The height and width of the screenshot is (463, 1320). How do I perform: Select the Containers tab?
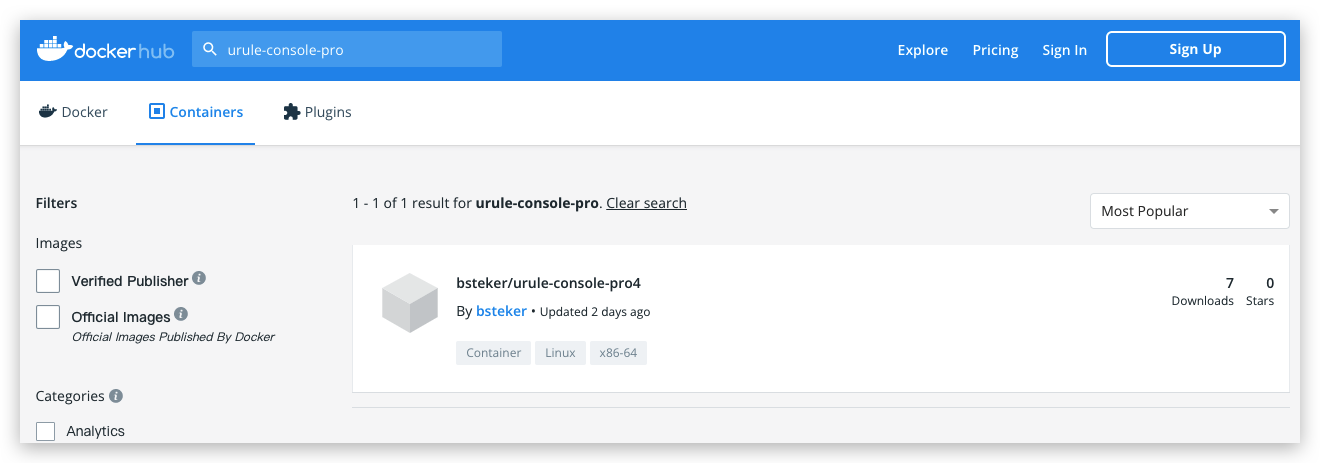pyautogui.click(x=196, y=112)
